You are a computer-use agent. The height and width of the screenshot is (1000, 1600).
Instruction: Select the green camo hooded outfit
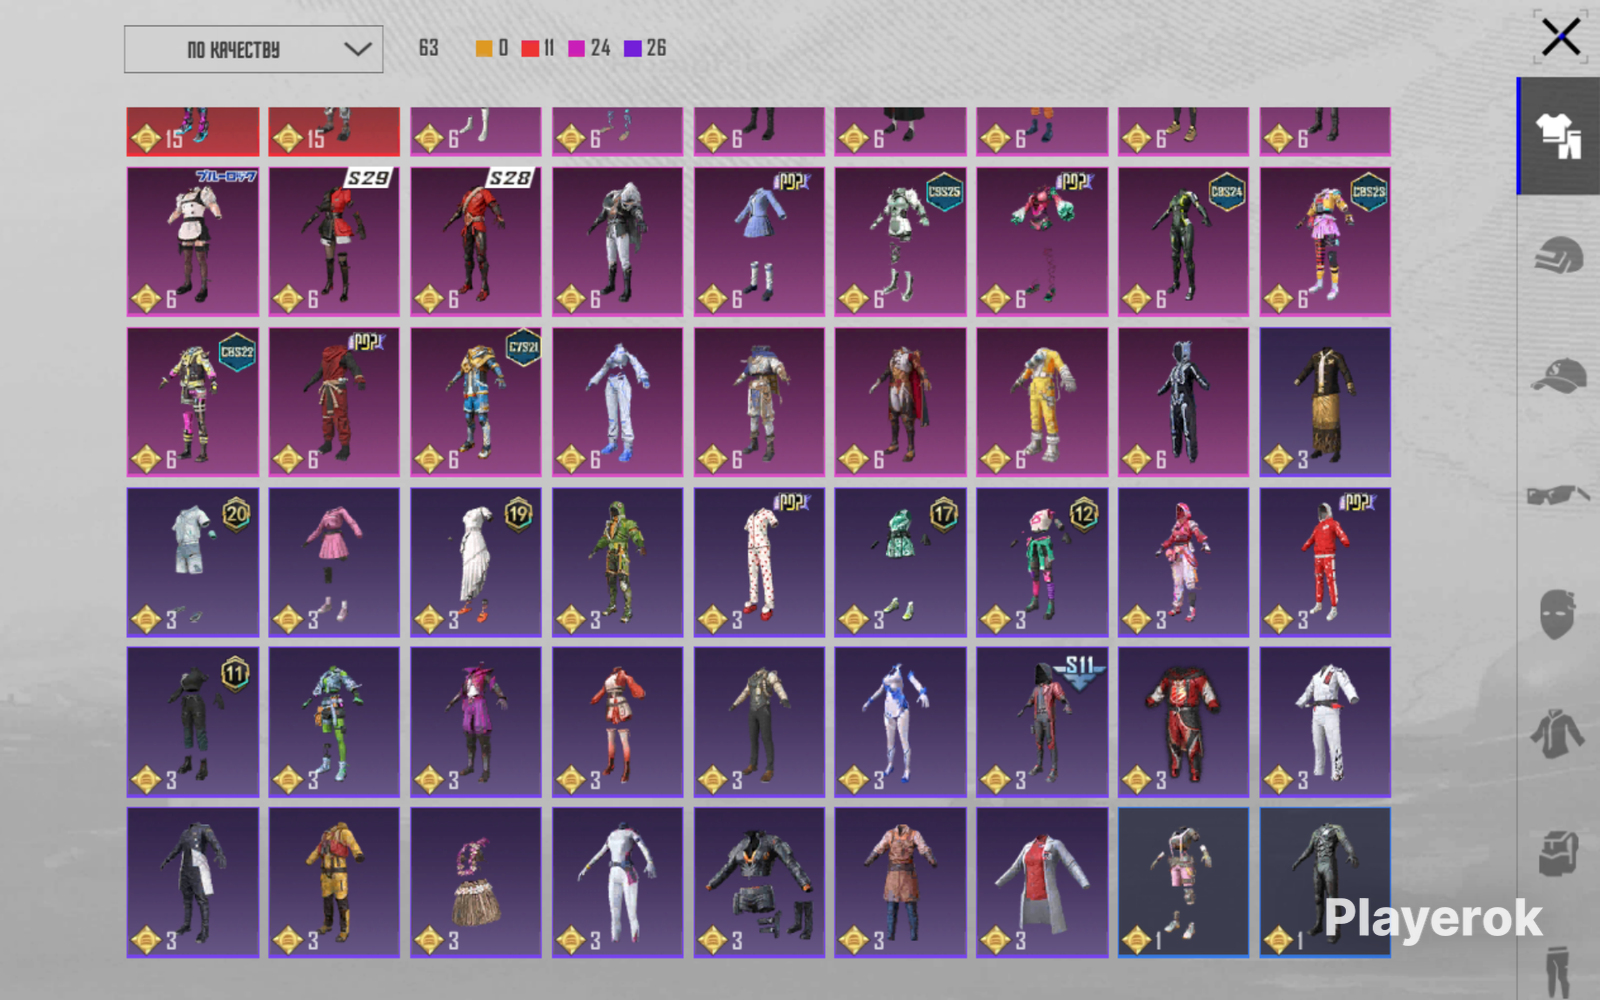pos(618,562)
